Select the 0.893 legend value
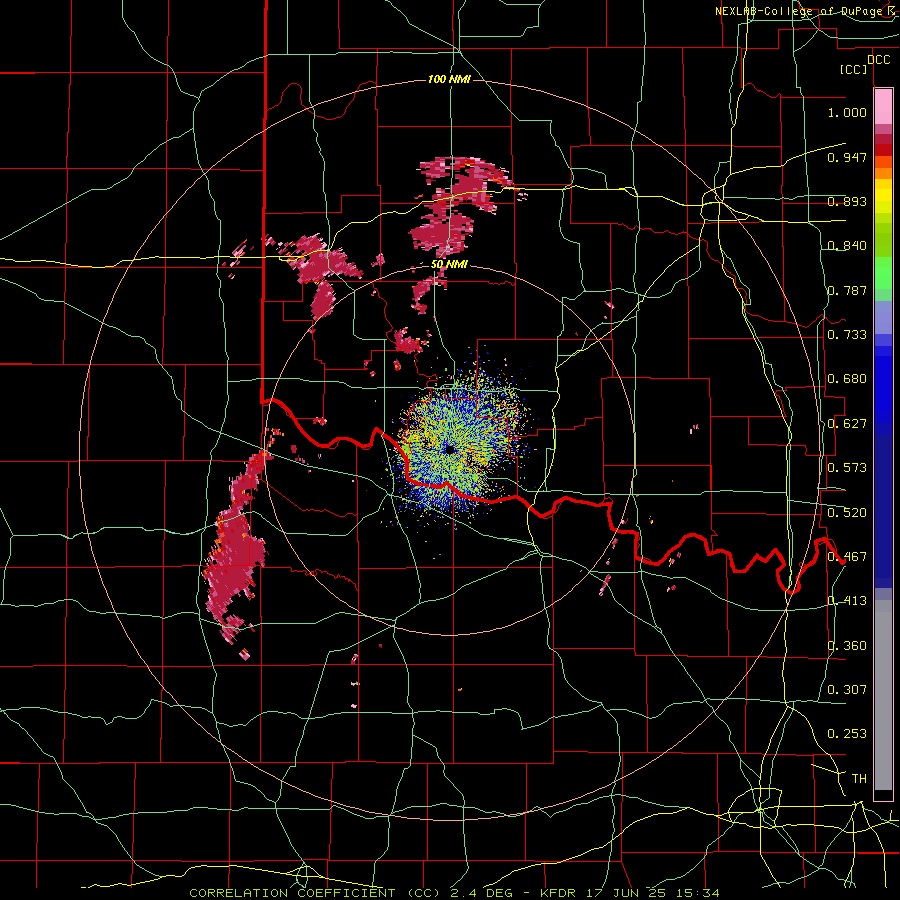900x900 pixels. tap(847, 201)
